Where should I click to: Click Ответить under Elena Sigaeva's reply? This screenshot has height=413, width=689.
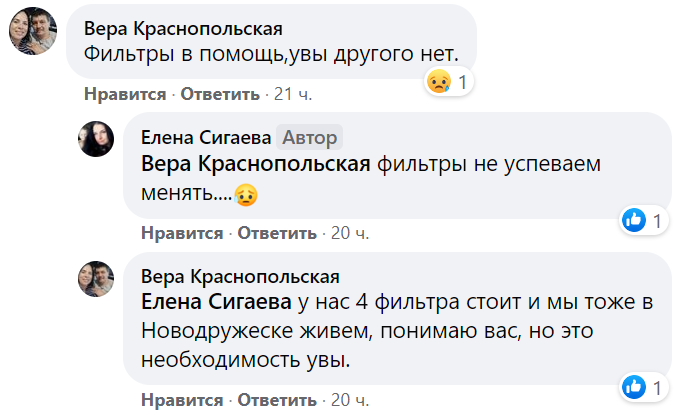[x=277, y=233]
